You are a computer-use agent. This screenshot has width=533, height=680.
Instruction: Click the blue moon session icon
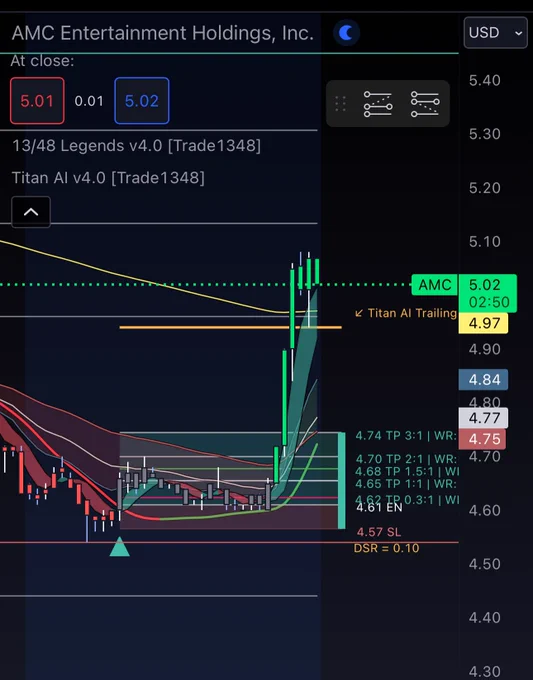pos(346,33)
